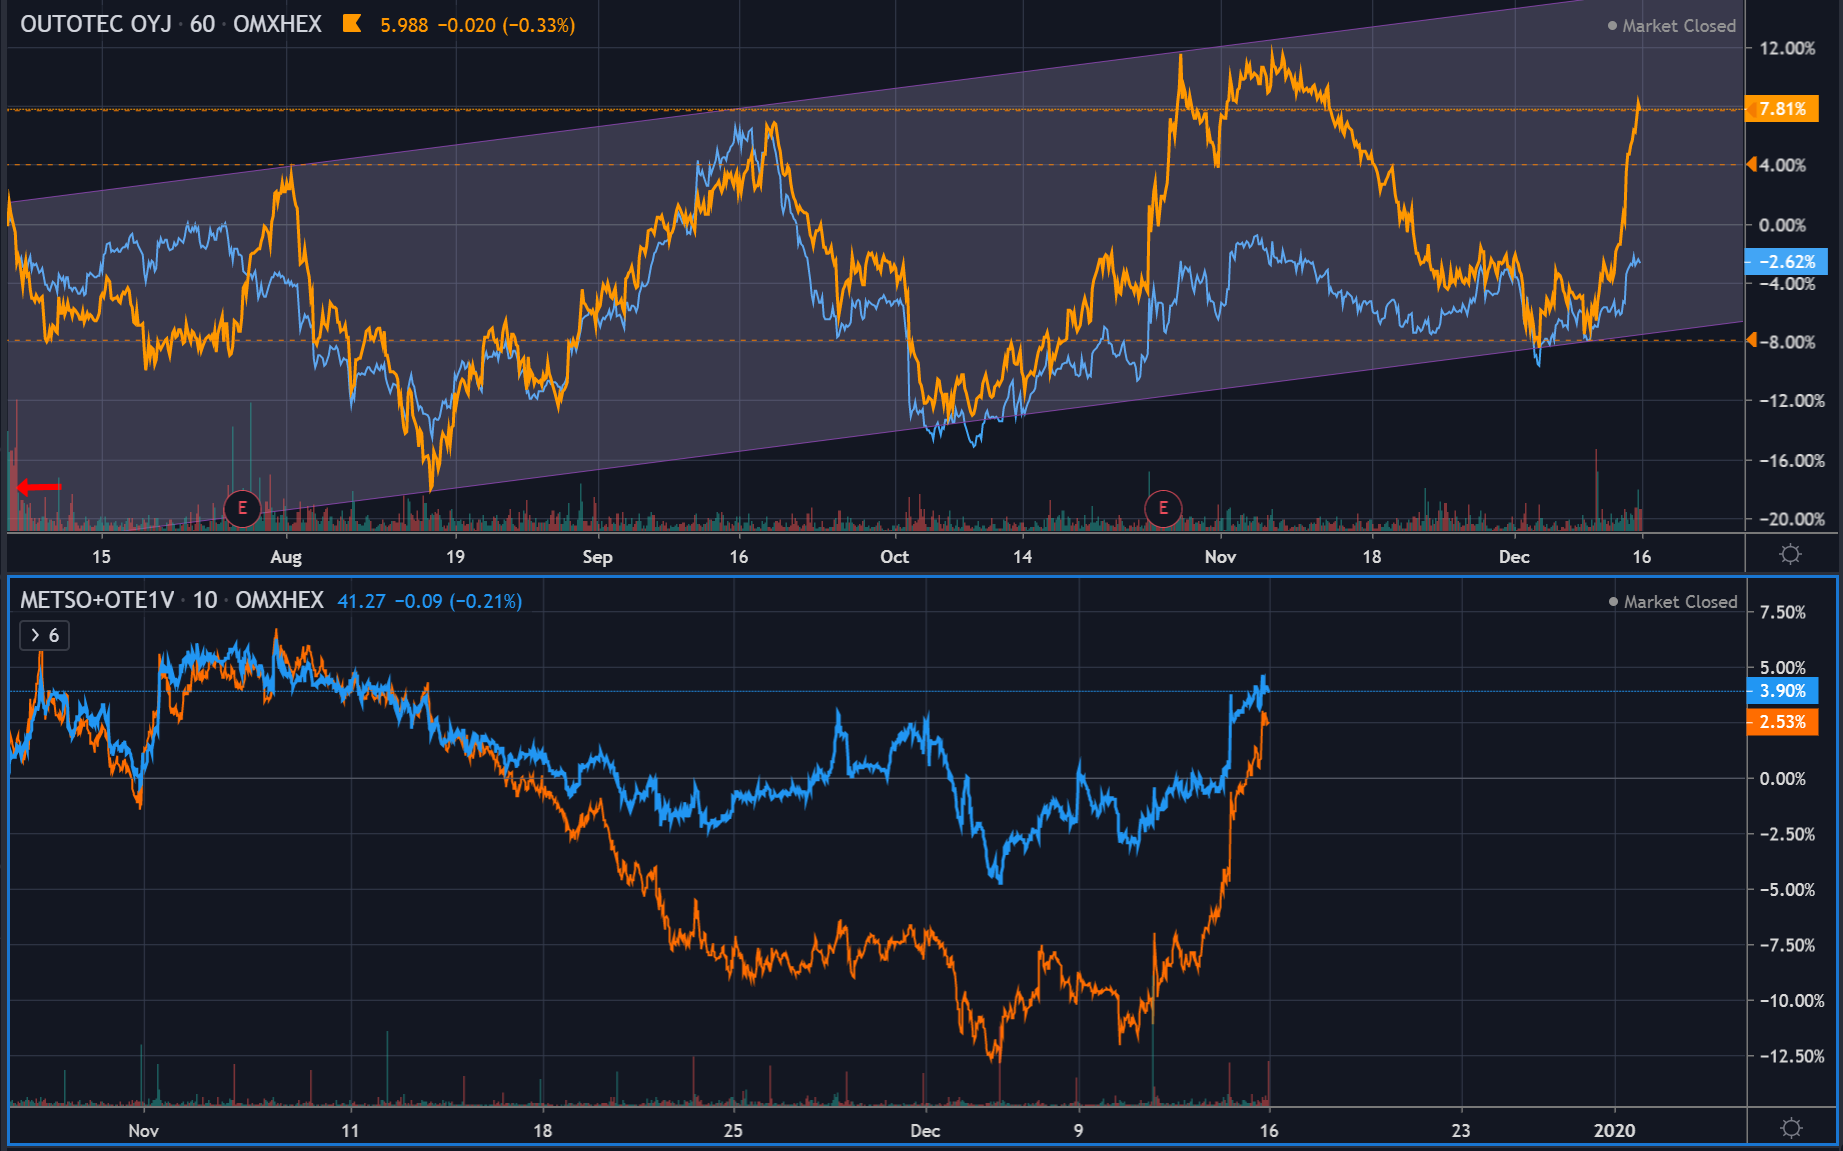Click the earnings marker near Aug
The image size is (1843, 1151).
tap(242, 508)
